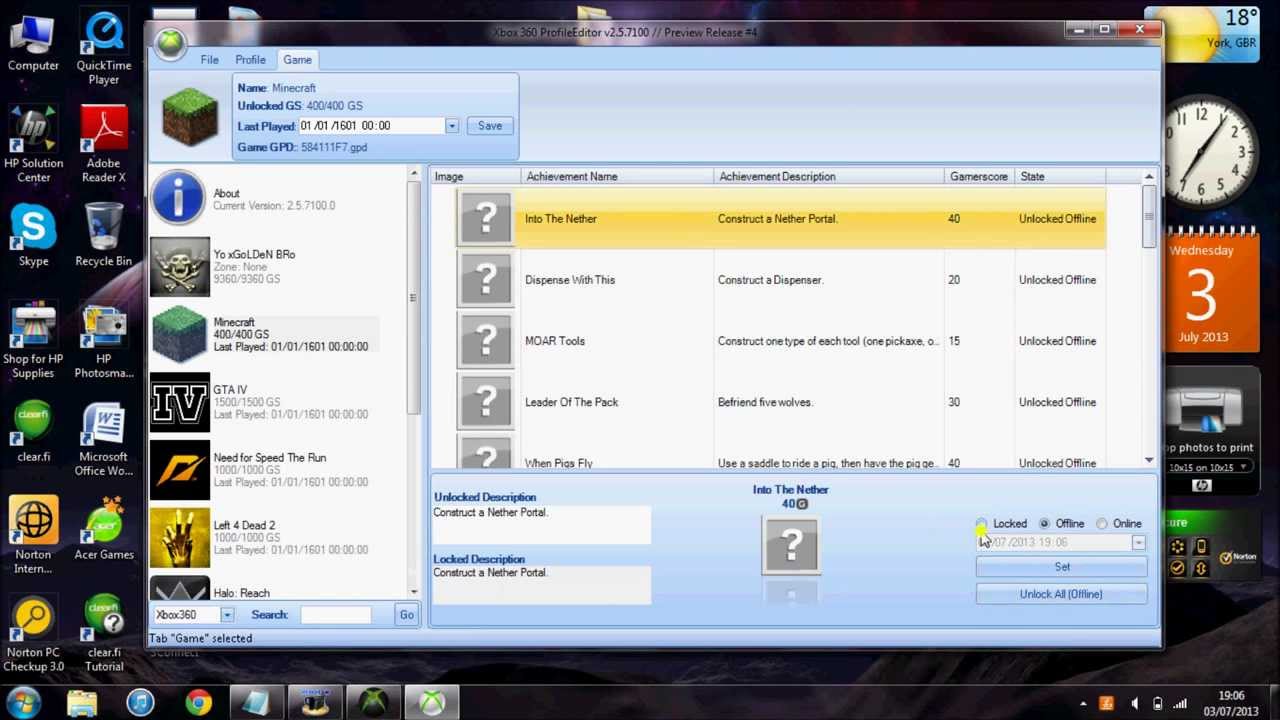Switch to the Game tab

click(x=297, y=60)
